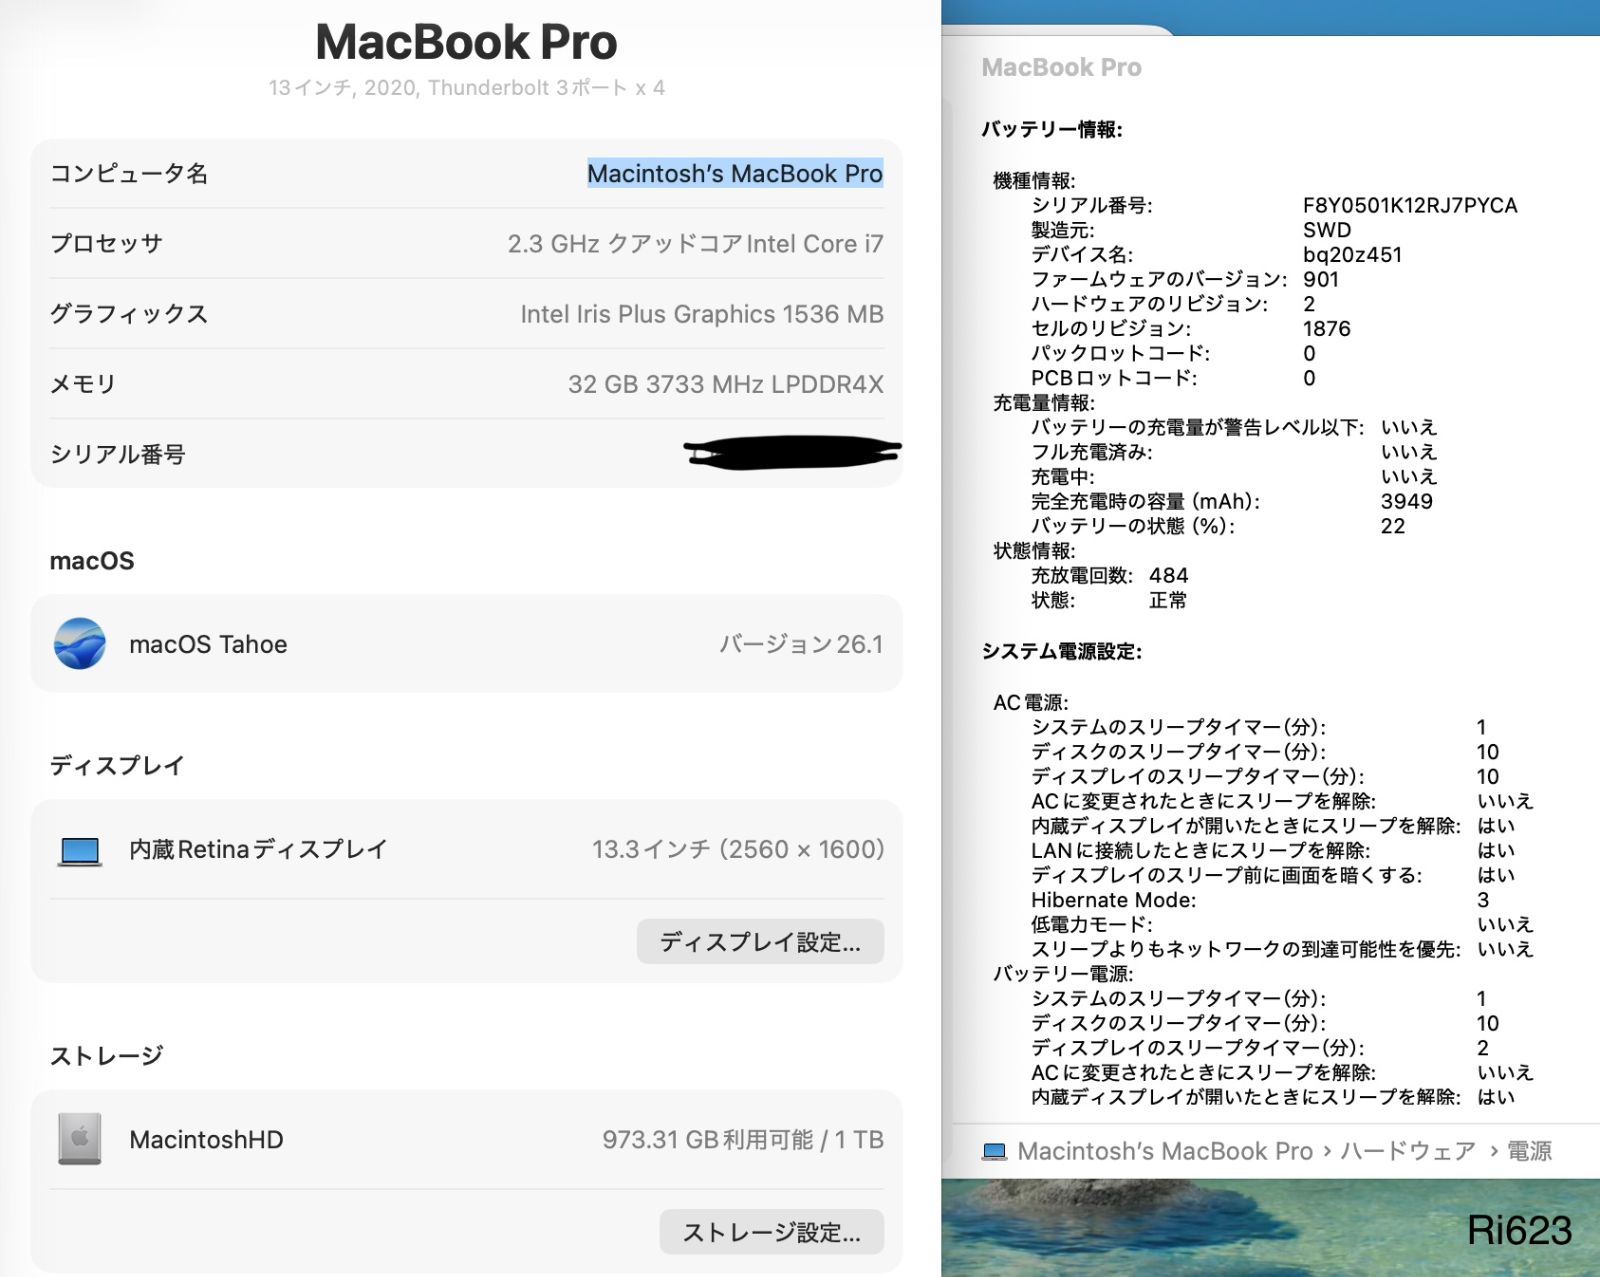Click the バッテリー電源: section label
The image size is (1600, 1277).
1063,973
